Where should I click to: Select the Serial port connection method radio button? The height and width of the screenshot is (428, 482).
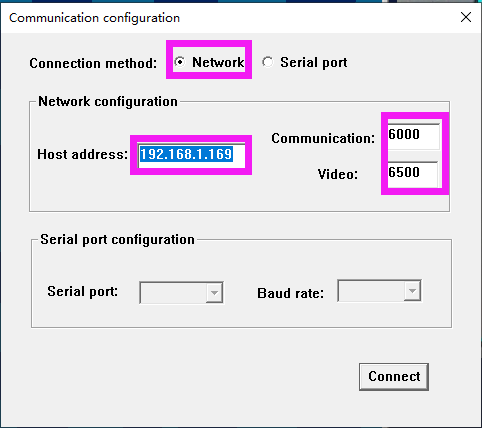pos(267,62)
